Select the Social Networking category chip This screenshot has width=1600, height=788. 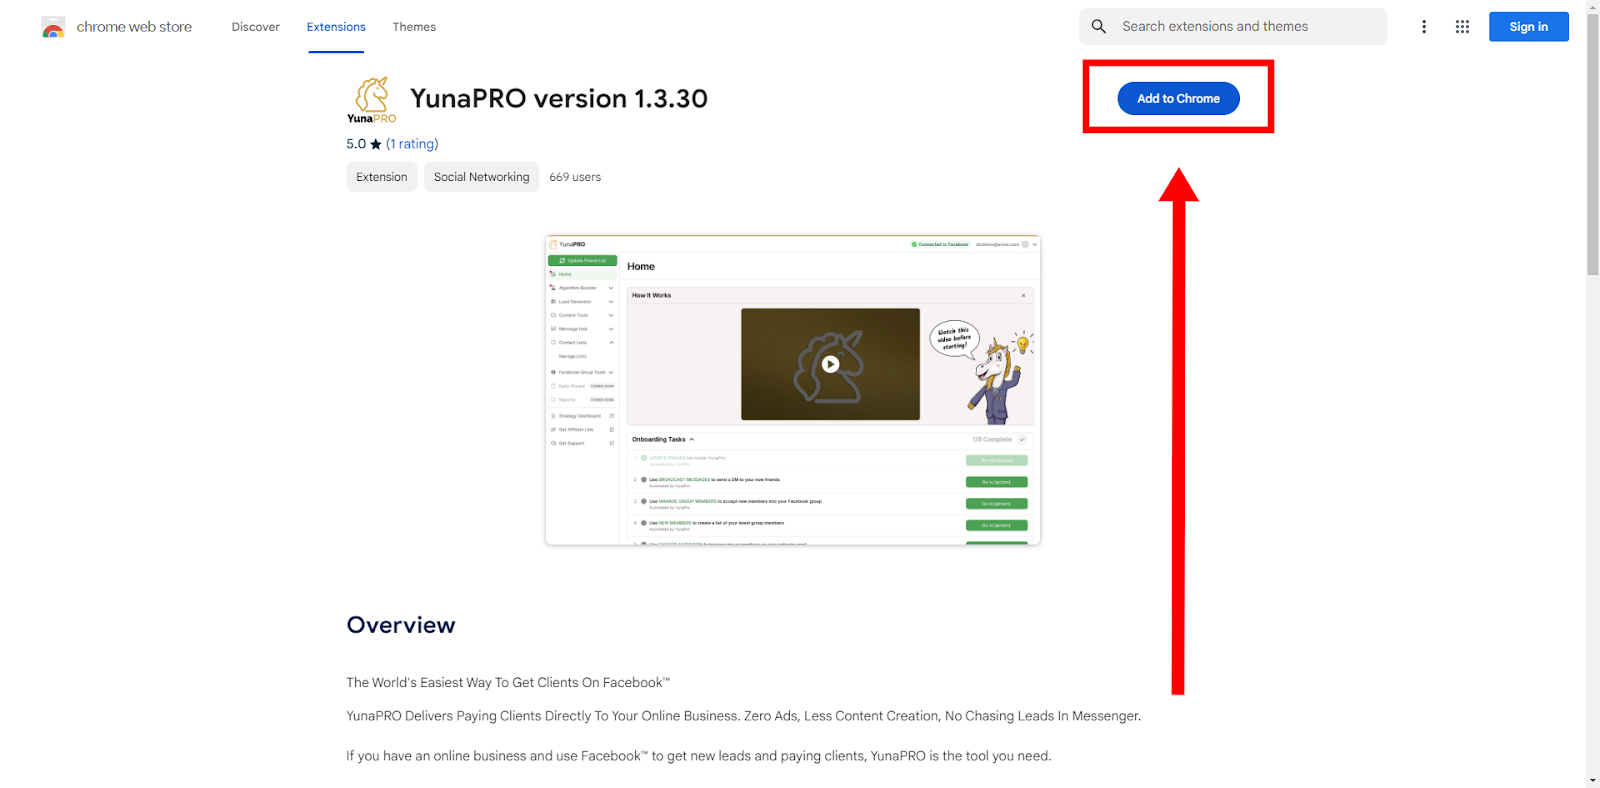coord(481,177)
